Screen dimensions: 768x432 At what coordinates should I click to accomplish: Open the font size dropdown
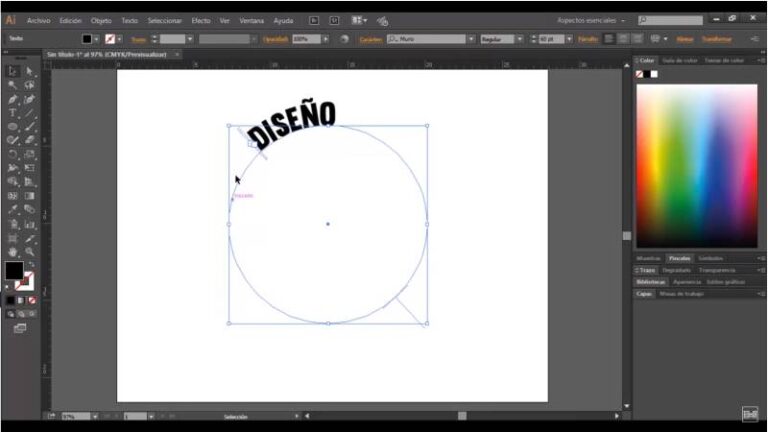click(569, 39)
